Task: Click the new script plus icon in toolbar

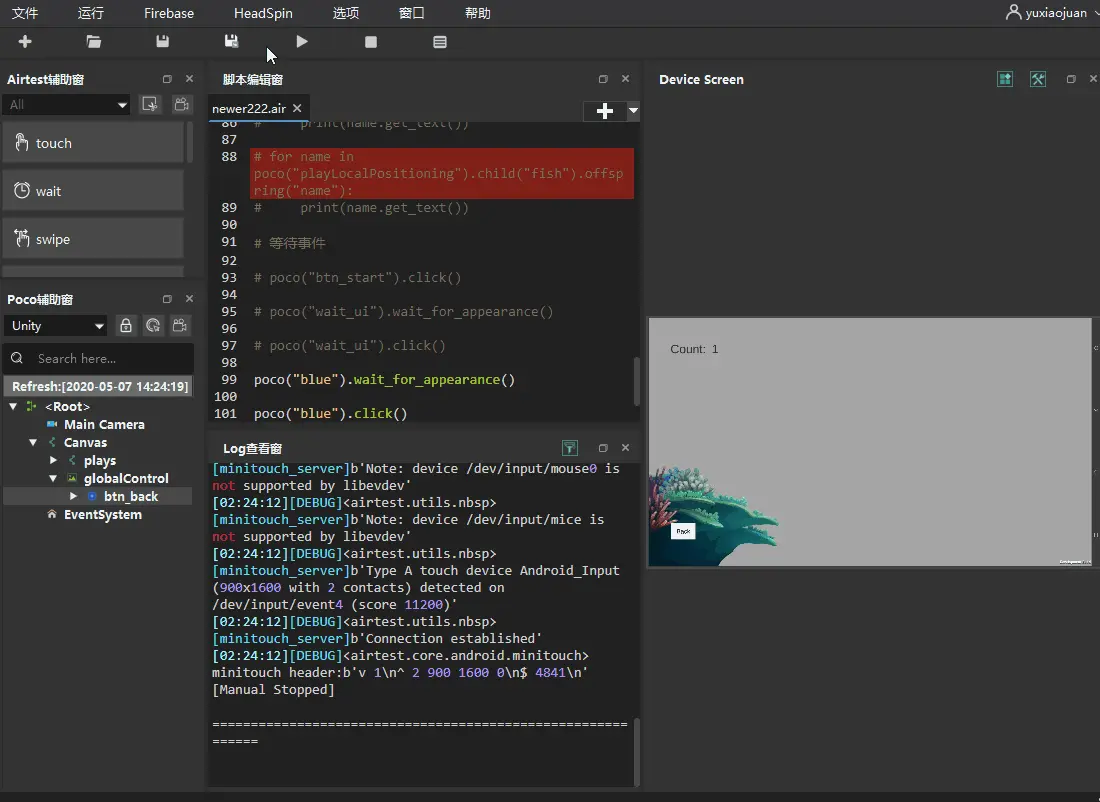Action: click(25, 42)
